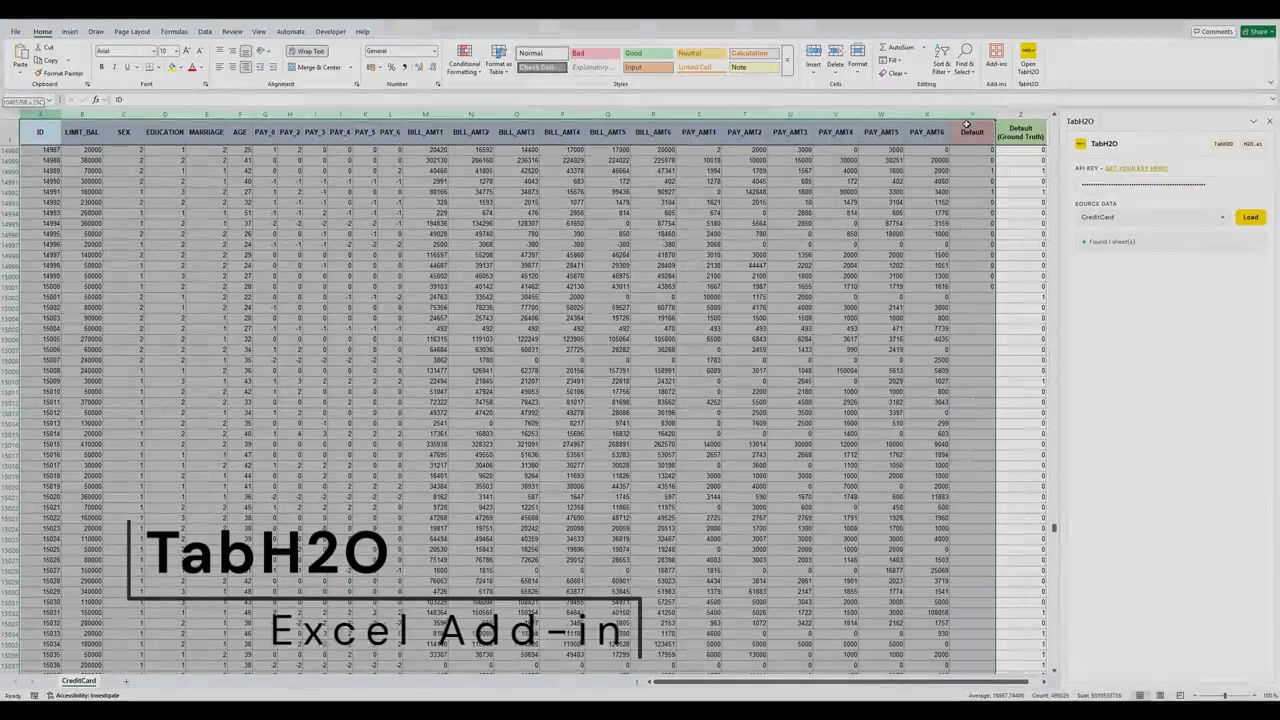Open Format as Table
1280x720 pixels.
498,59
